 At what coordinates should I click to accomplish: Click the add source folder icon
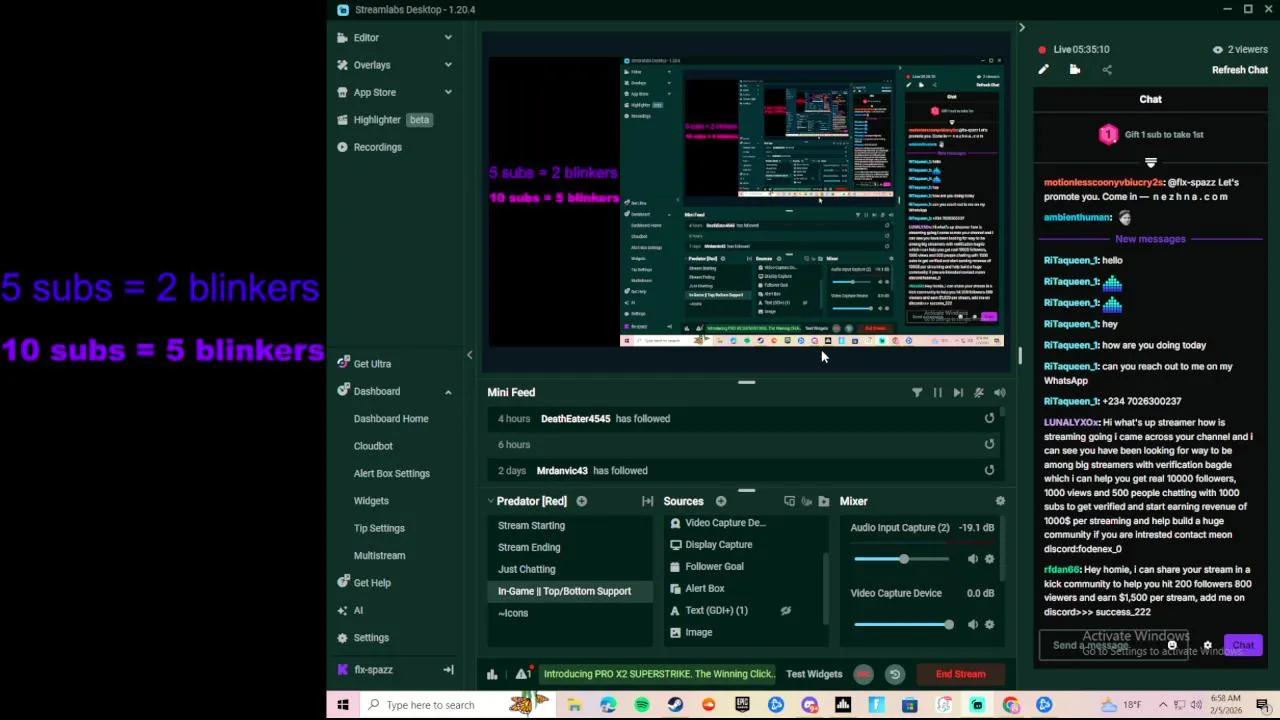tap(823, 501)
